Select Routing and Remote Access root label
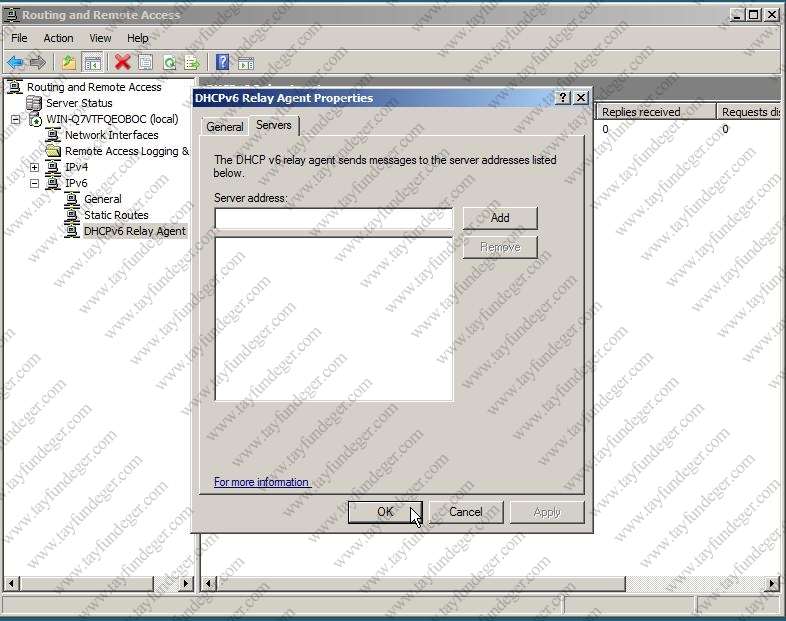The height and width of the screenshot is (621, 786). (94, 87)
